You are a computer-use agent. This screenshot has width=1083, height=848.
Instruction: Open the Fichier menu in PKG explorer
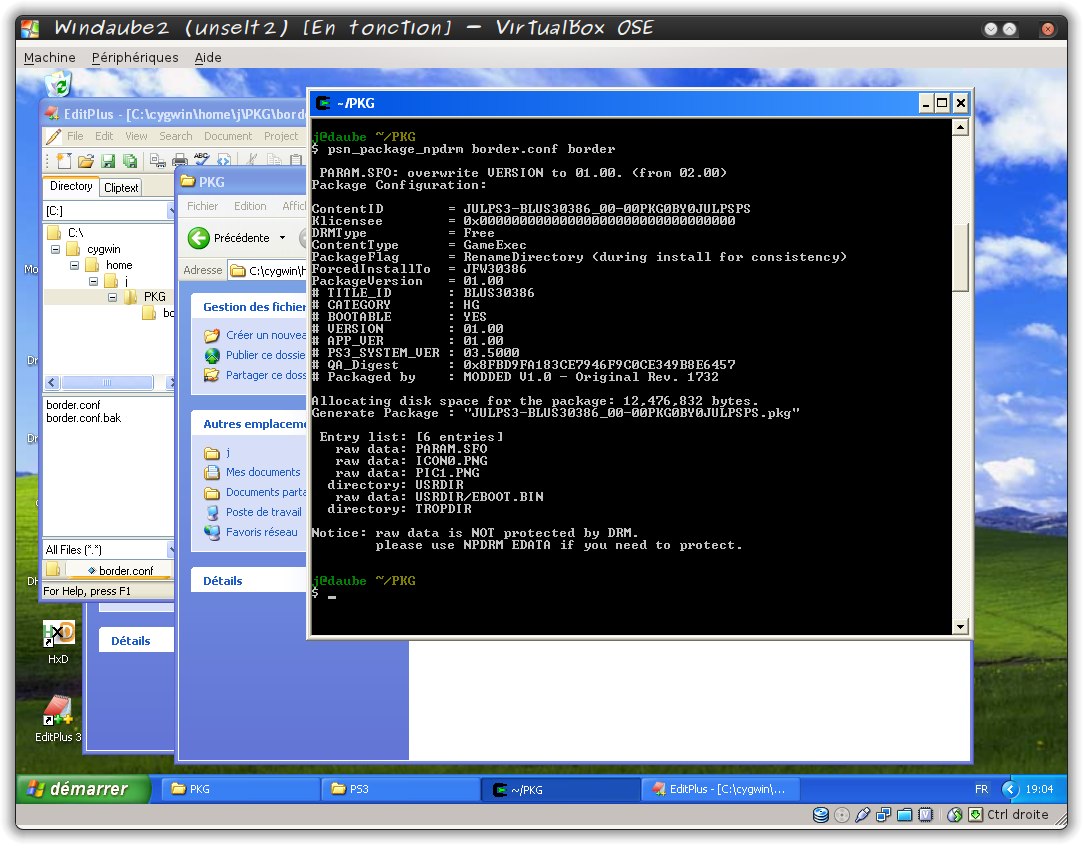click(202, 206)
